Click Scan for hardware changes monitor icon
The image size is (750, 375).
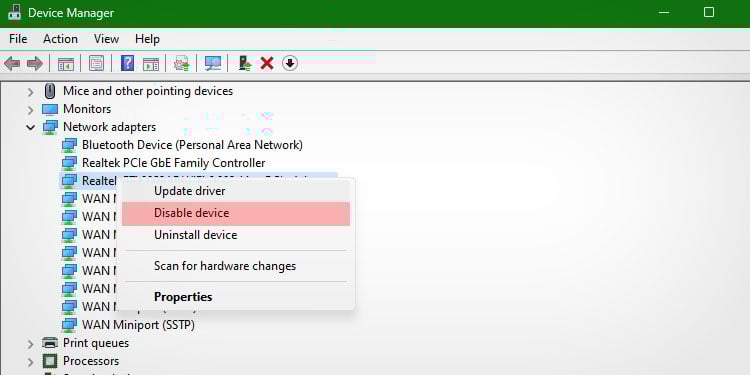pos(212,63)
